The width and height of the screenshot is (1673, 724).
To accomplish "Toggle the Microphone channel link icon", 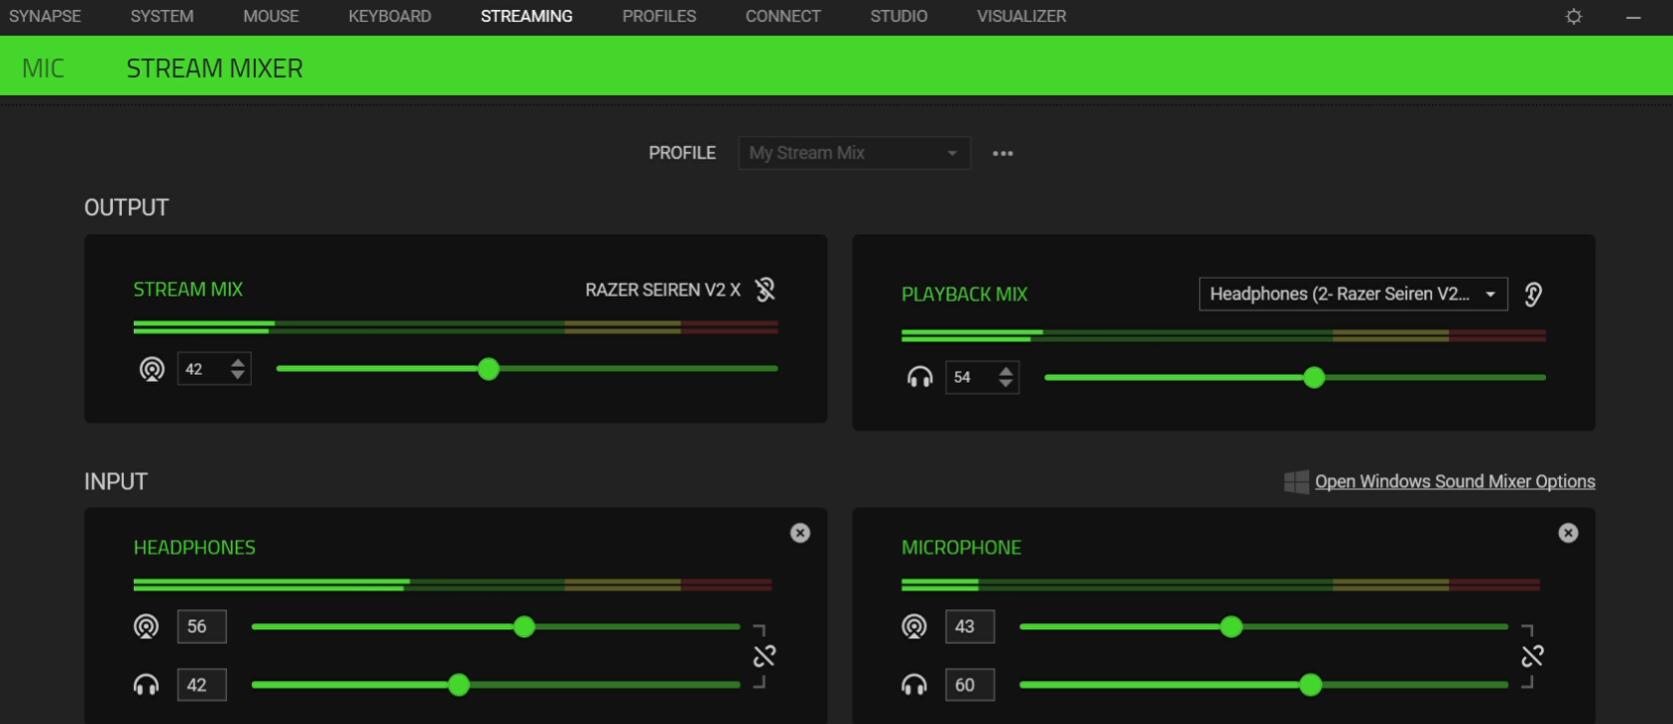I will 1532,656.
